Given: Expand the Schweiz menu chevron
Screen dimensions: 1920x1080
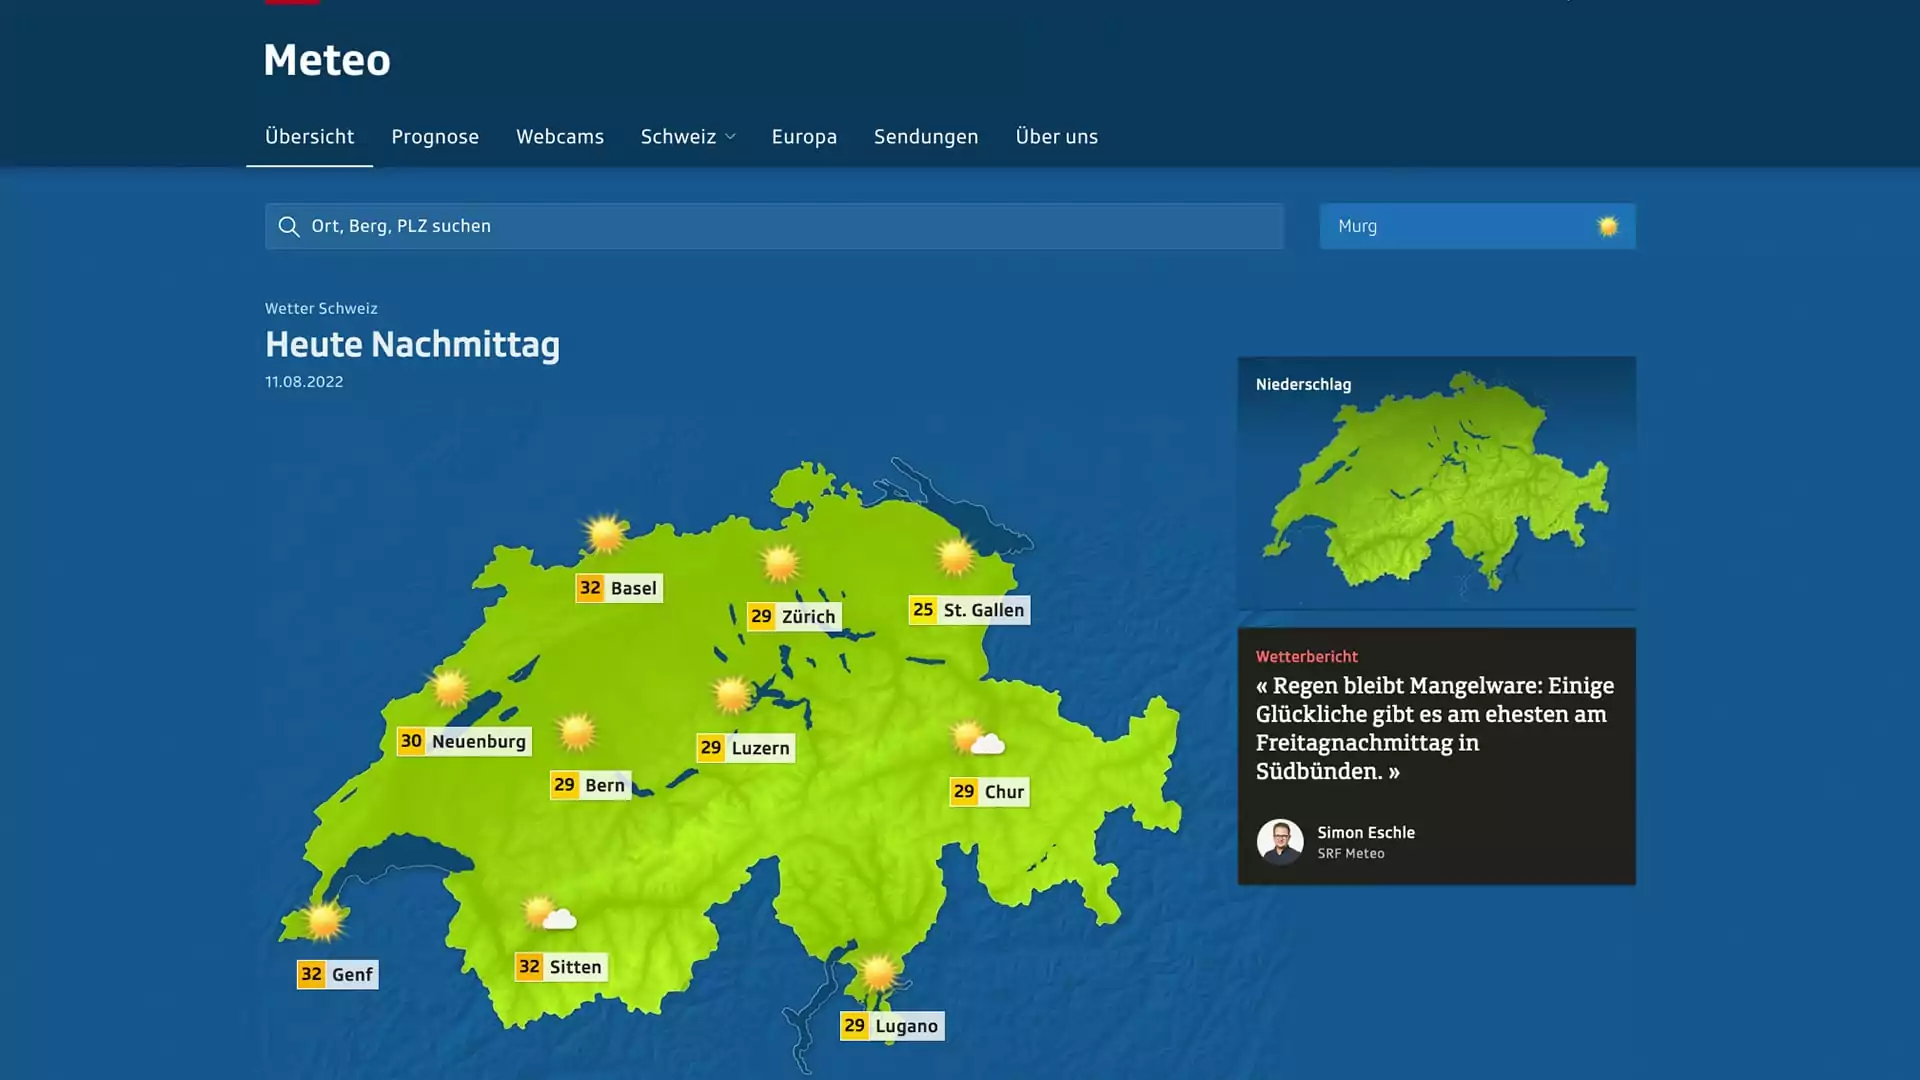Looking at the screenshot, I should (730, 137).
